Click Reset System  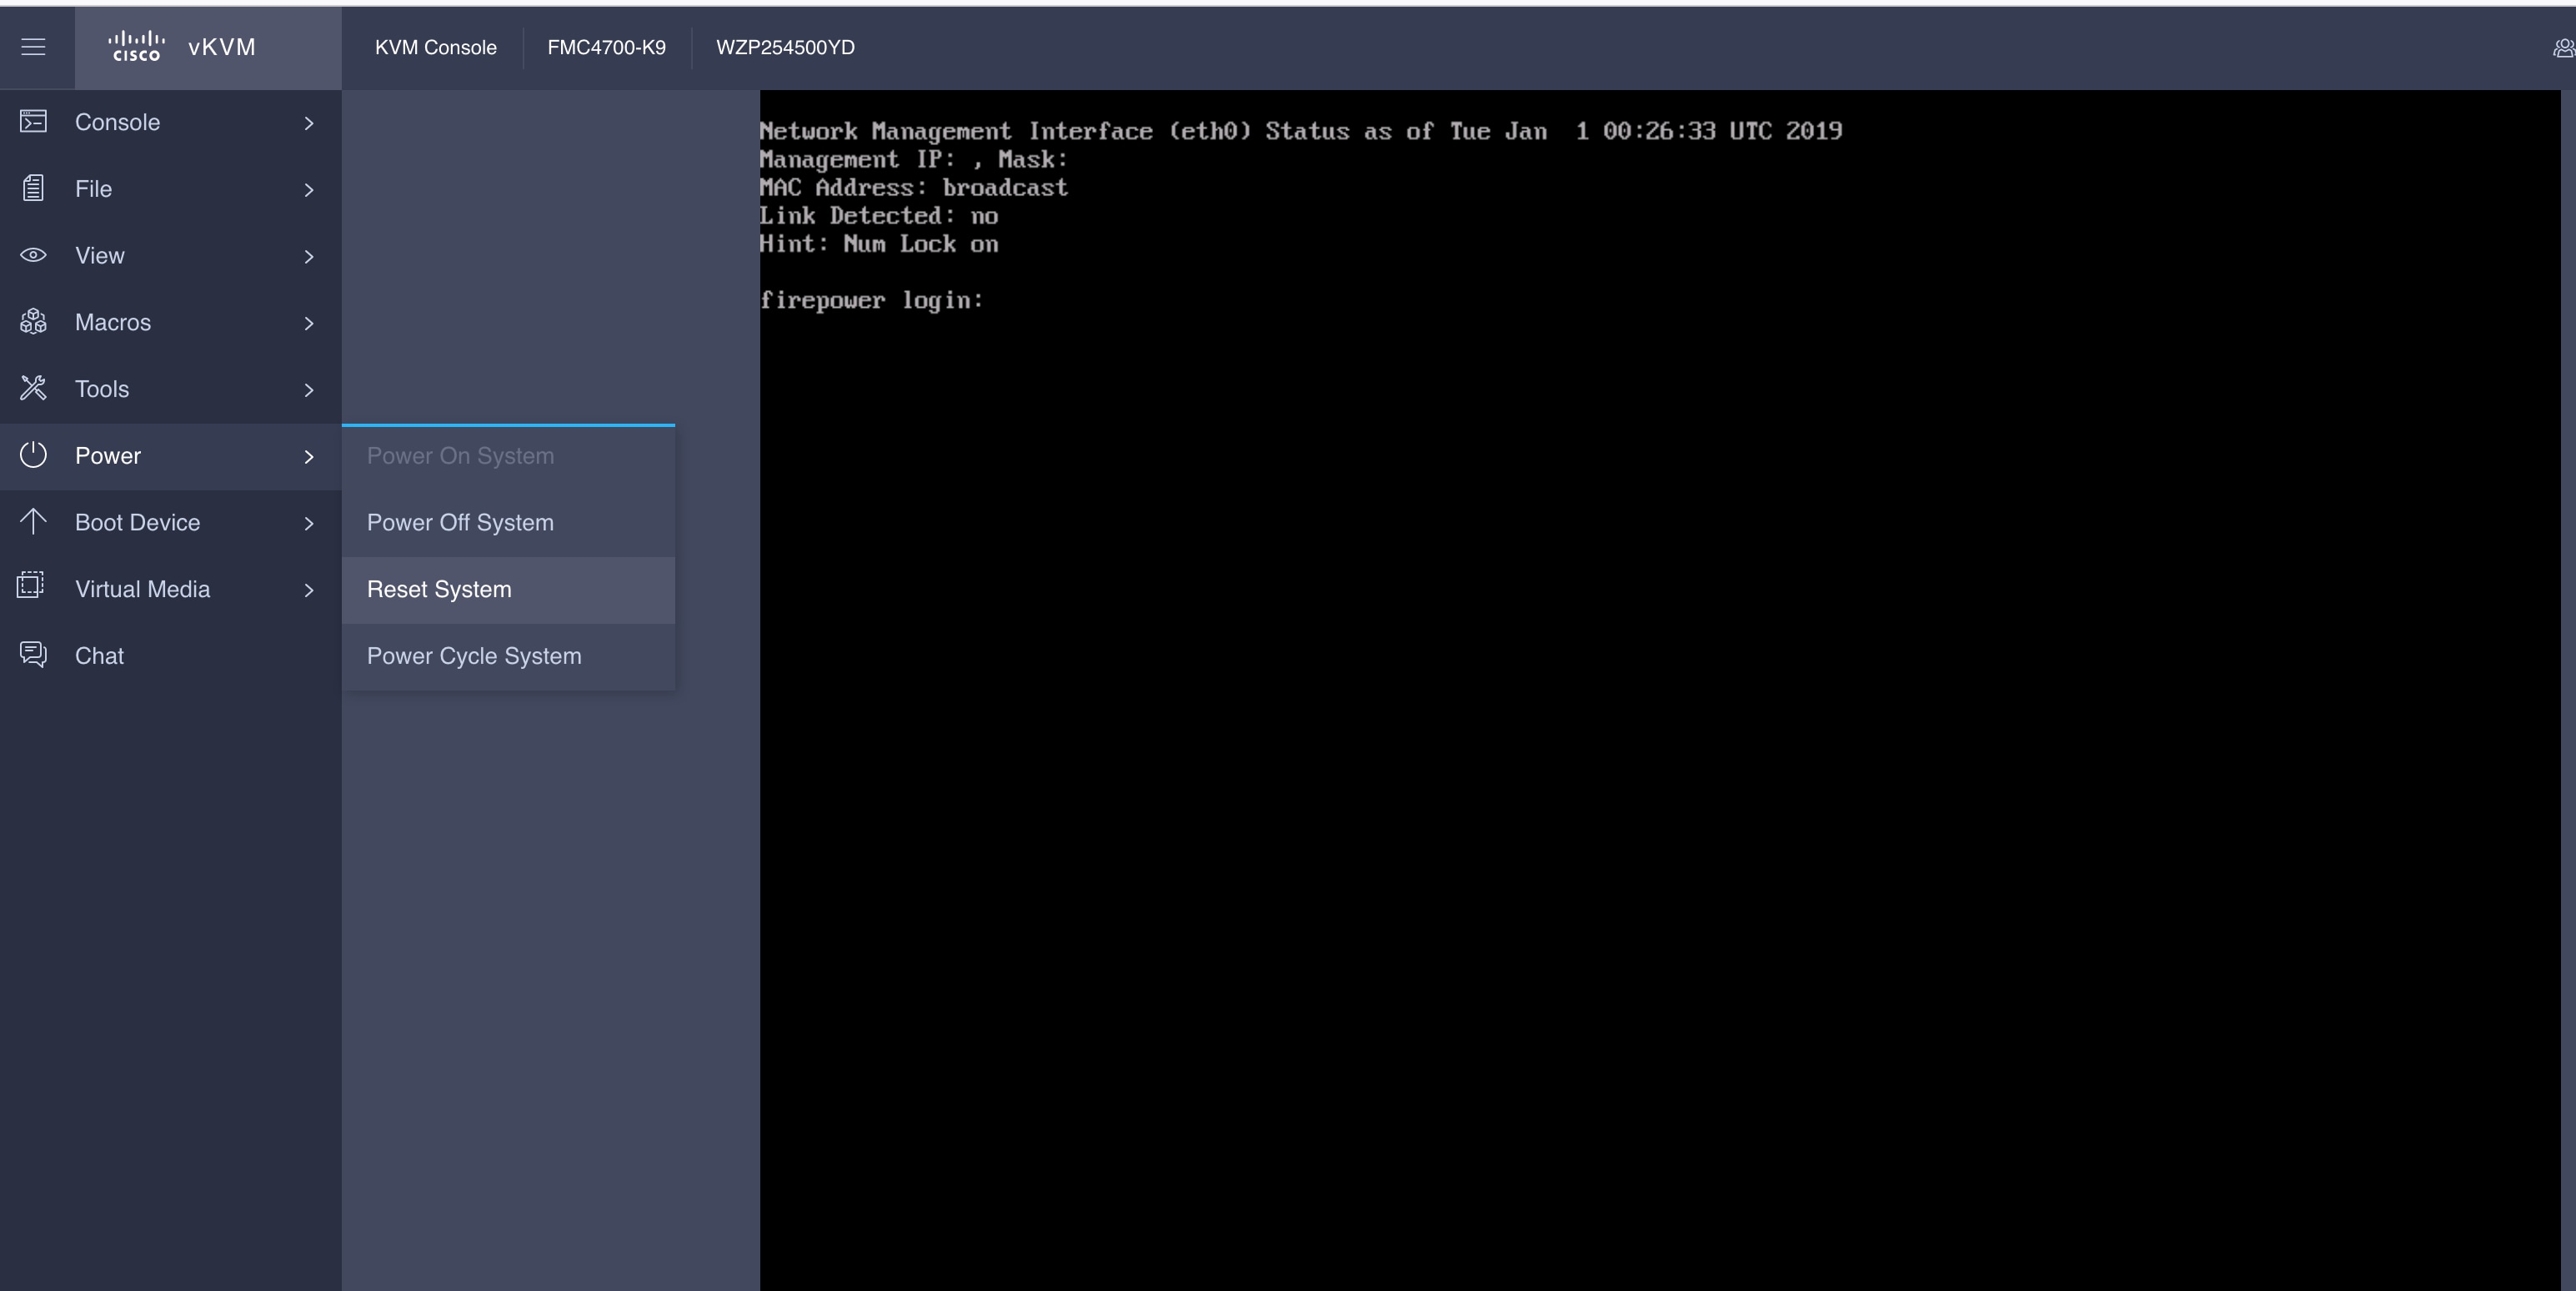438,589
